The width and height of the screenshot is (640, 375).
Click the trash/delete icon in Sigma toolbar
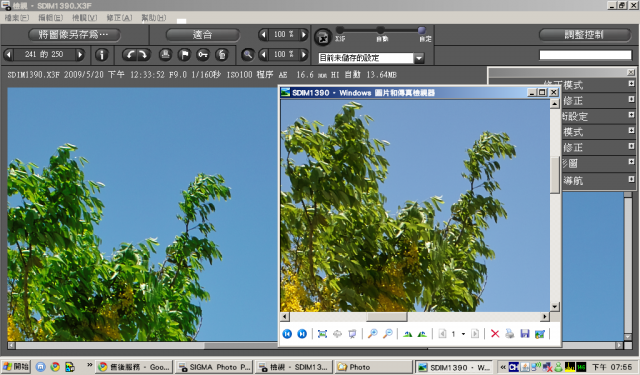pos(222,55)
